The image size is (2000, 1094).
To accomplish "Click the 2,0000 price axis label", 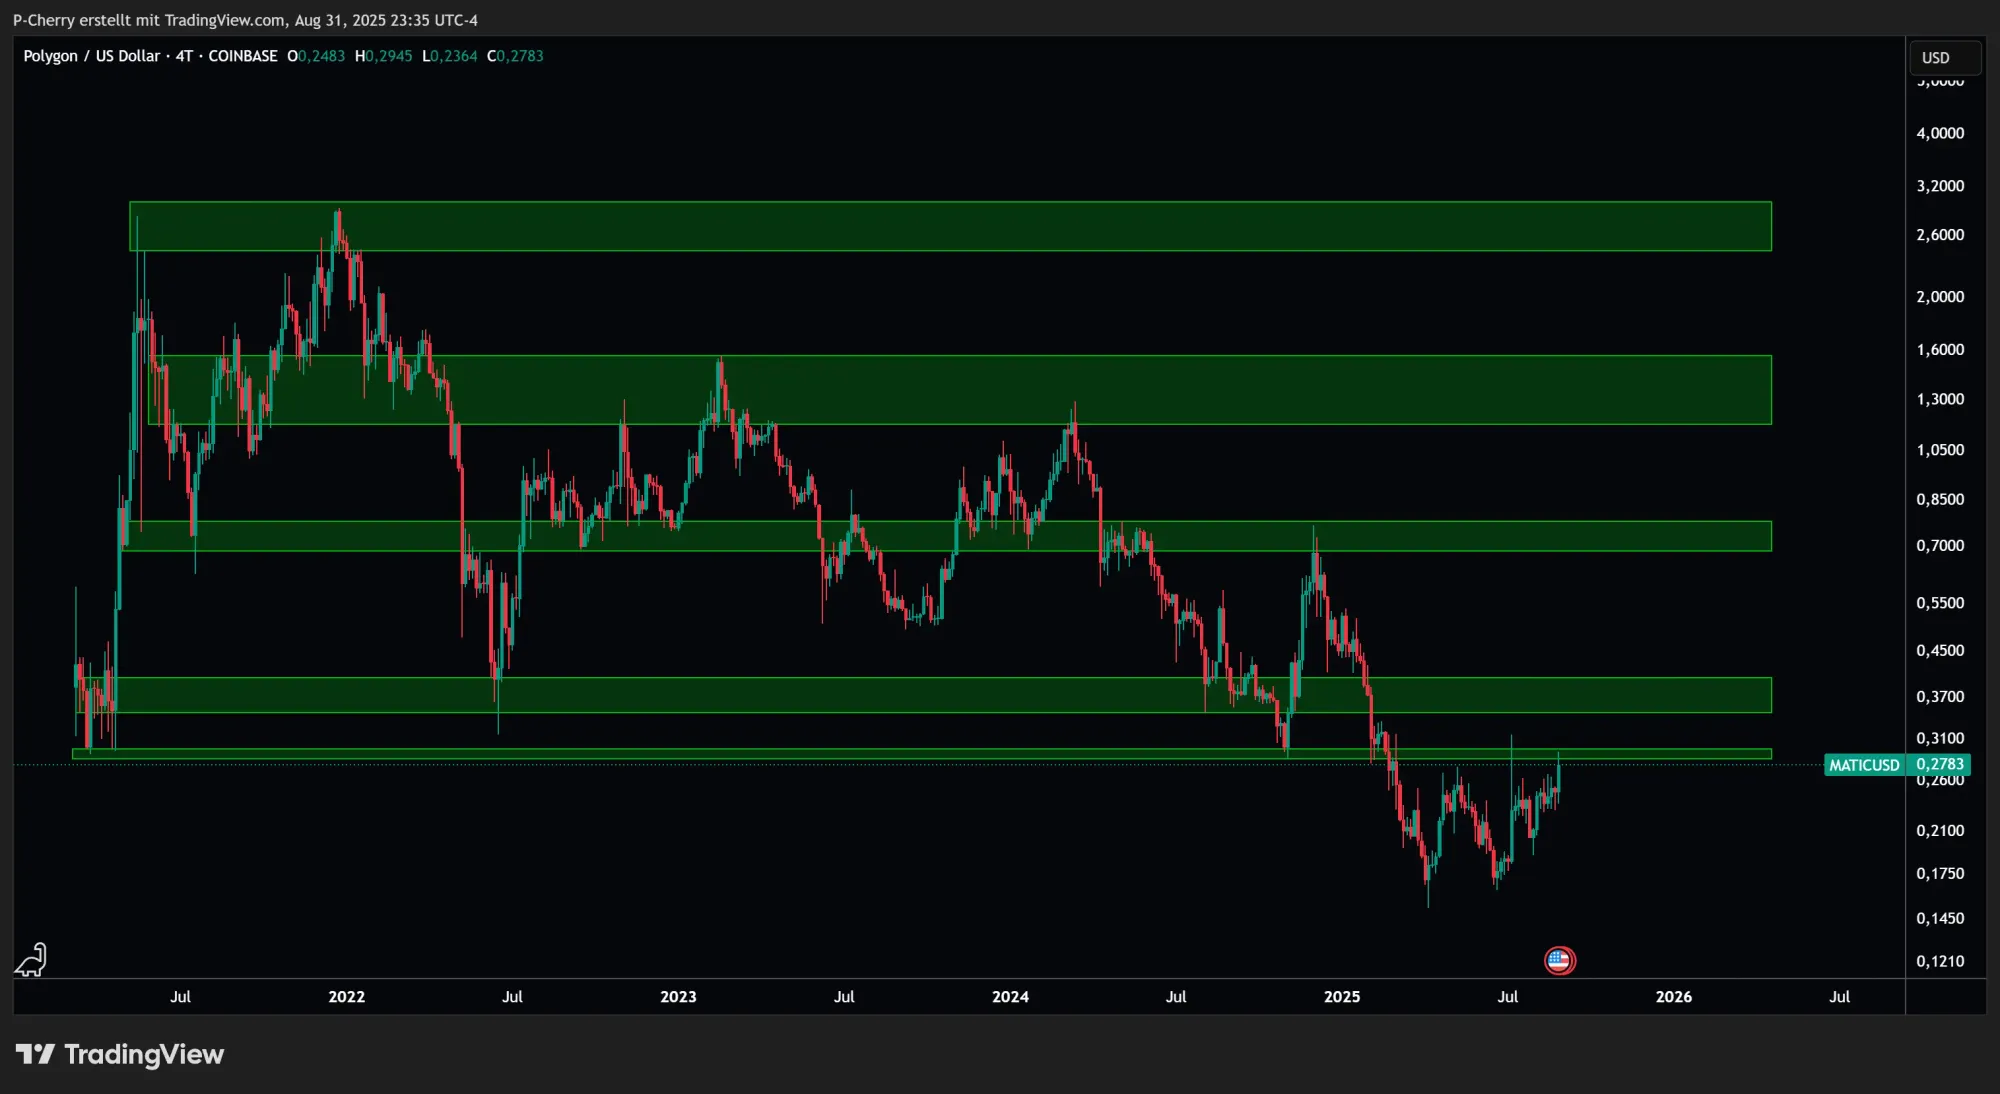I will click(1940, 297).
